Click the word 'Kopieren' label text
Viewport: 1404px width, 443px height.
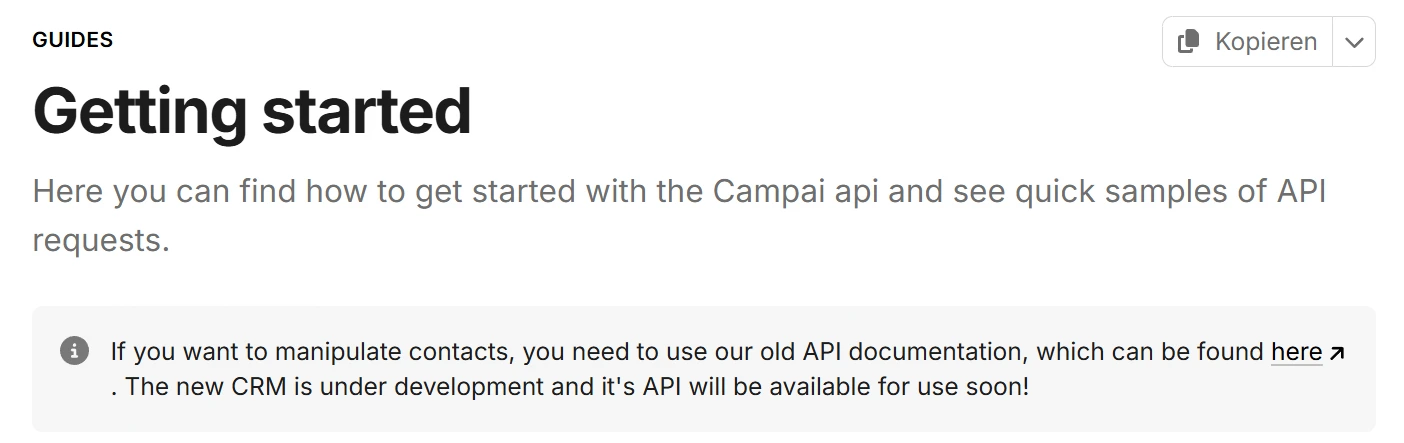pos(1266,42)
